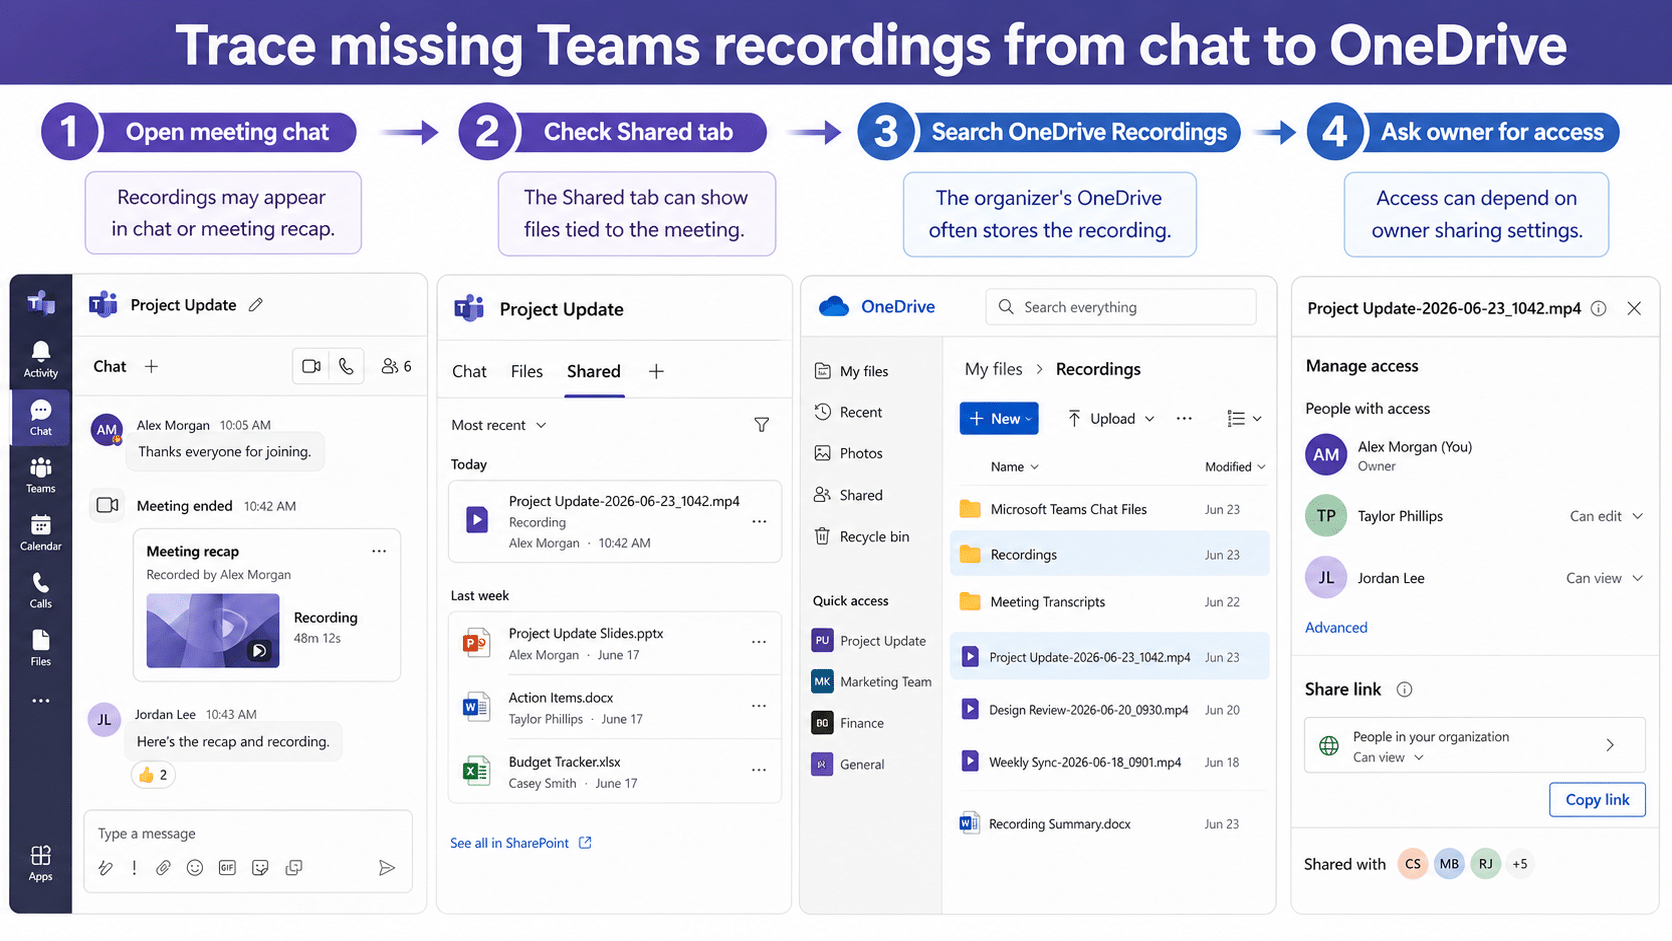The height and width of the screenshot is (941, 1672).
Task: Click the send message arrow
Action: [x=387, y=868]
